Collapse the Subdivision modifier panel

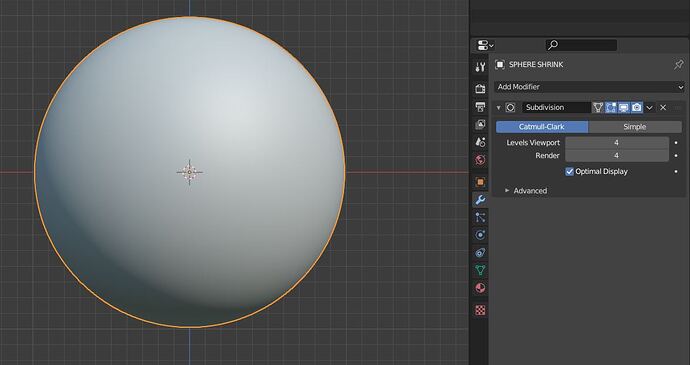[499, 107]
